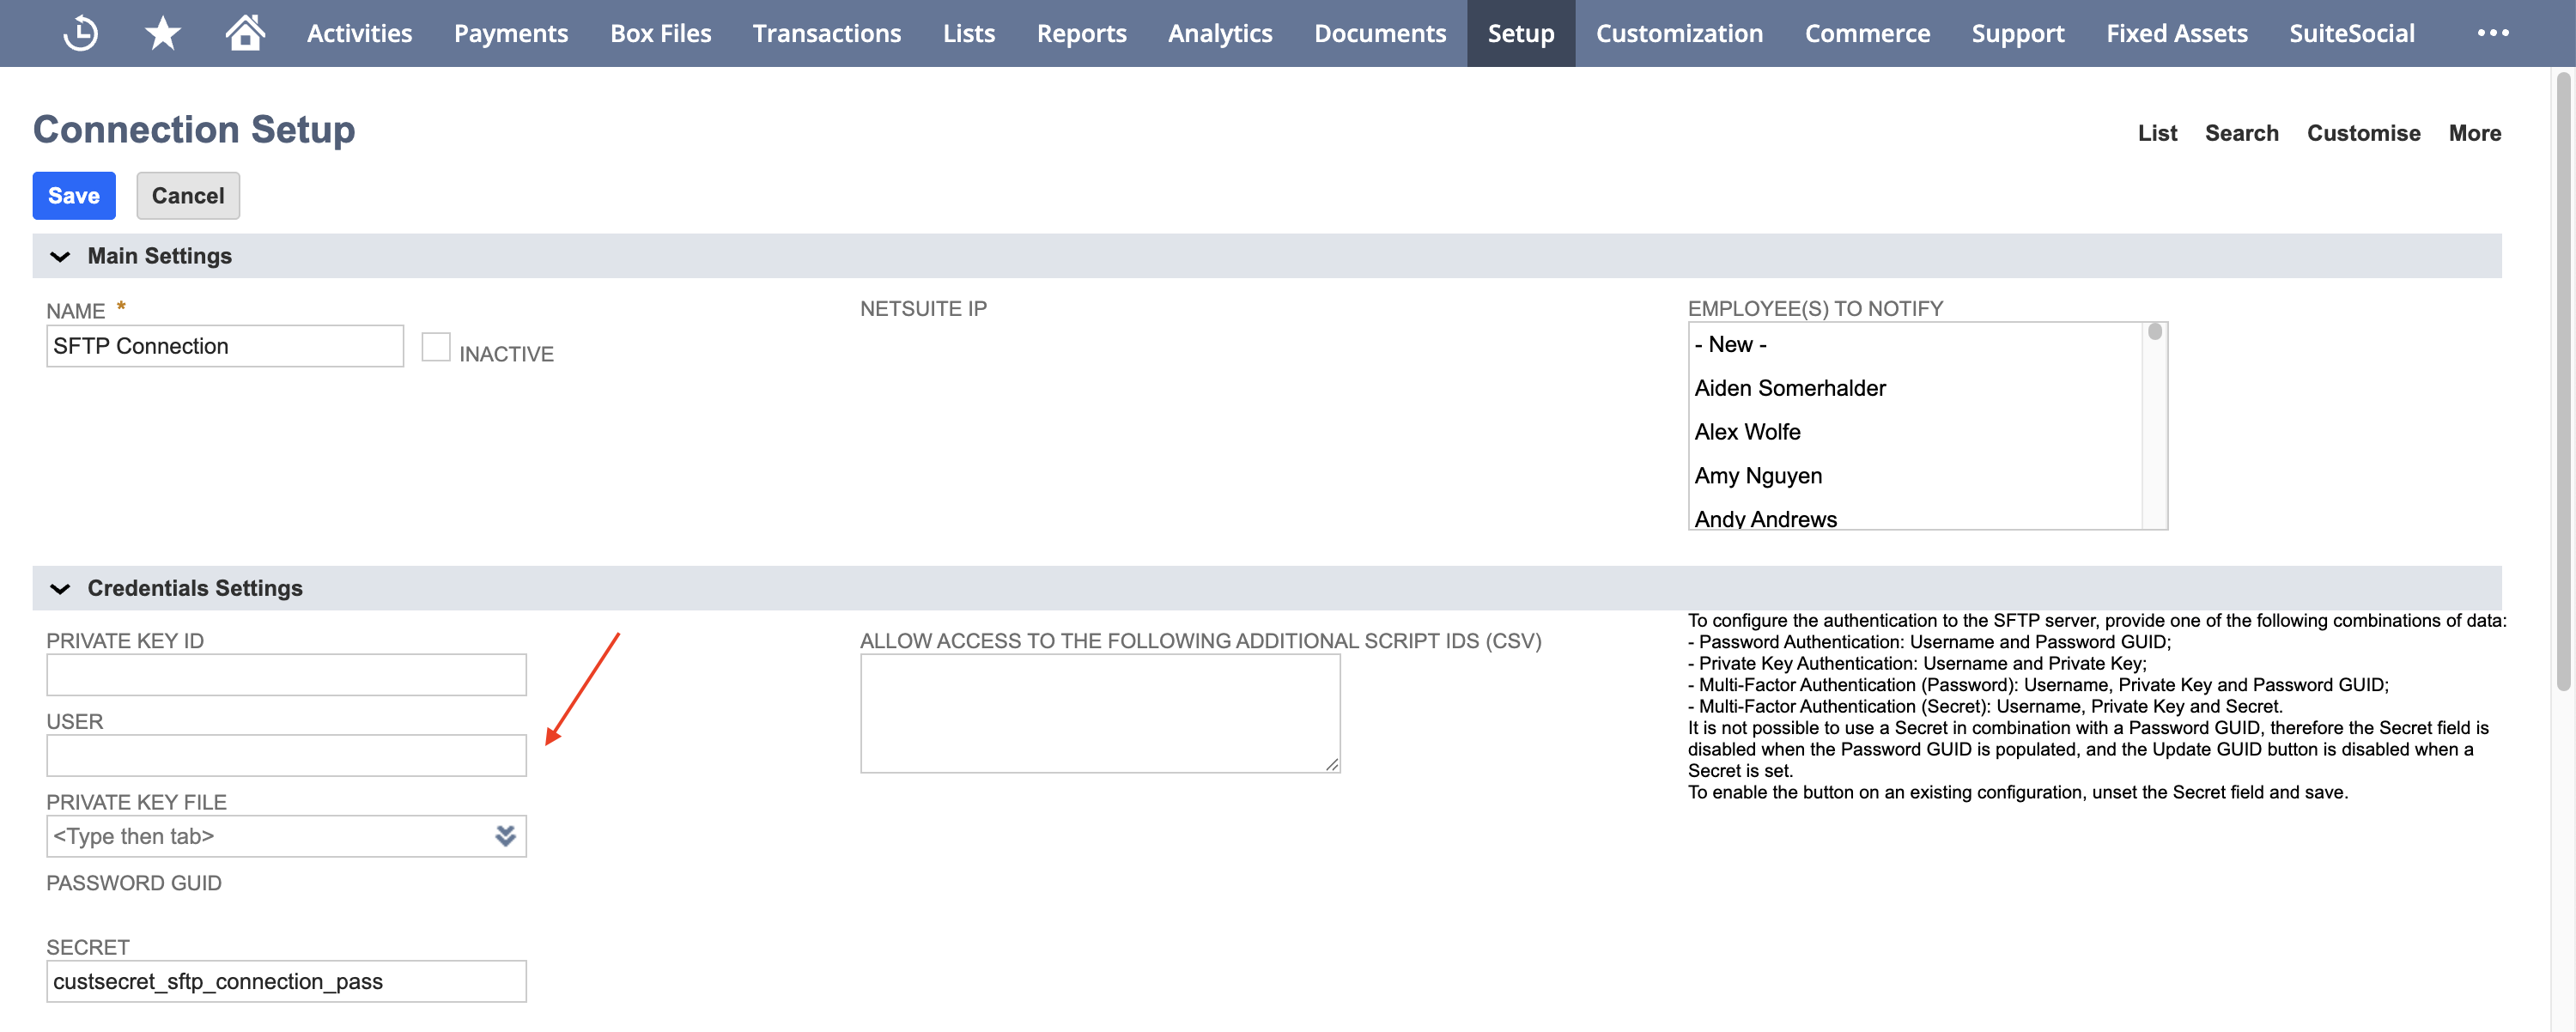Switch to the Transactions menu
Viewport: 2576px width, 1032px height.
pos(827,32)
